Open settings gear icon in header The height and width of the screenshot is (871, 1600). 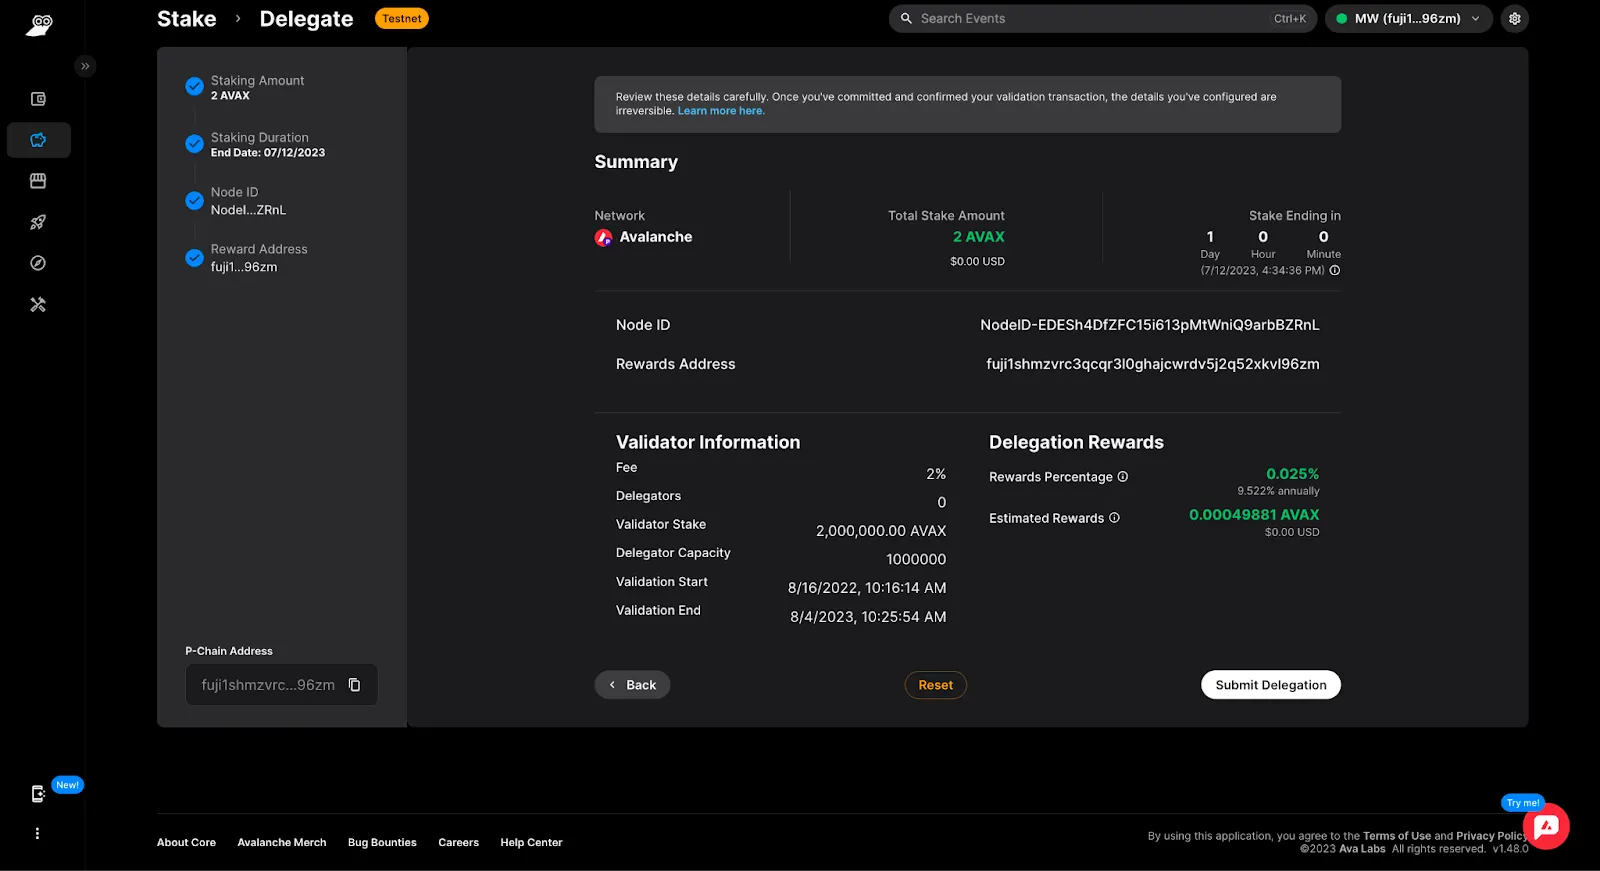click(x=1514, y=18)
